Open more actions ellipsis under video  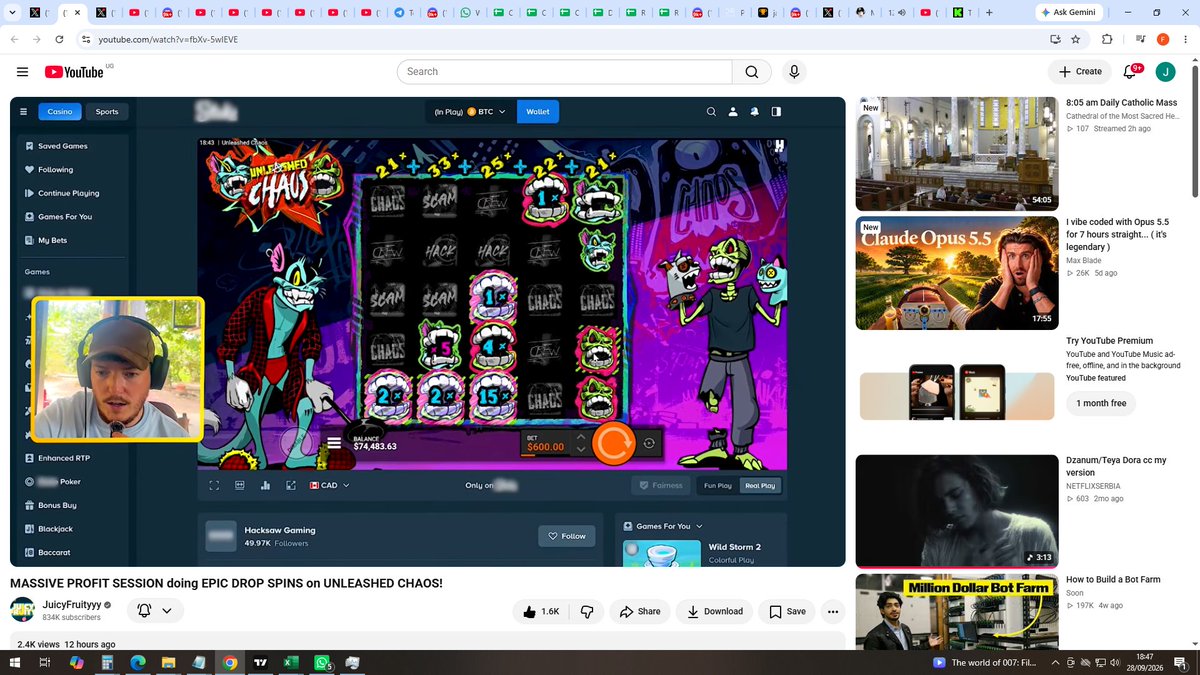click(832, 611)
